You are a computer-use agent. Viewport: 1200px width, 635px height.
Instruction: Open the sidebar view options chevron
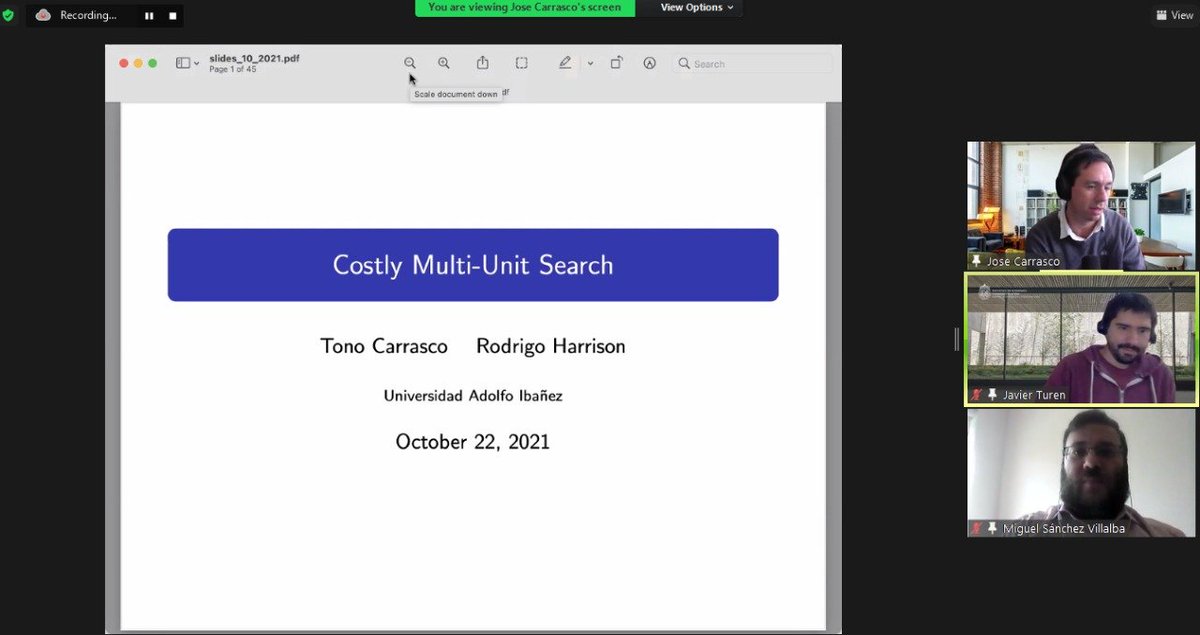click(x=196, y=64)
